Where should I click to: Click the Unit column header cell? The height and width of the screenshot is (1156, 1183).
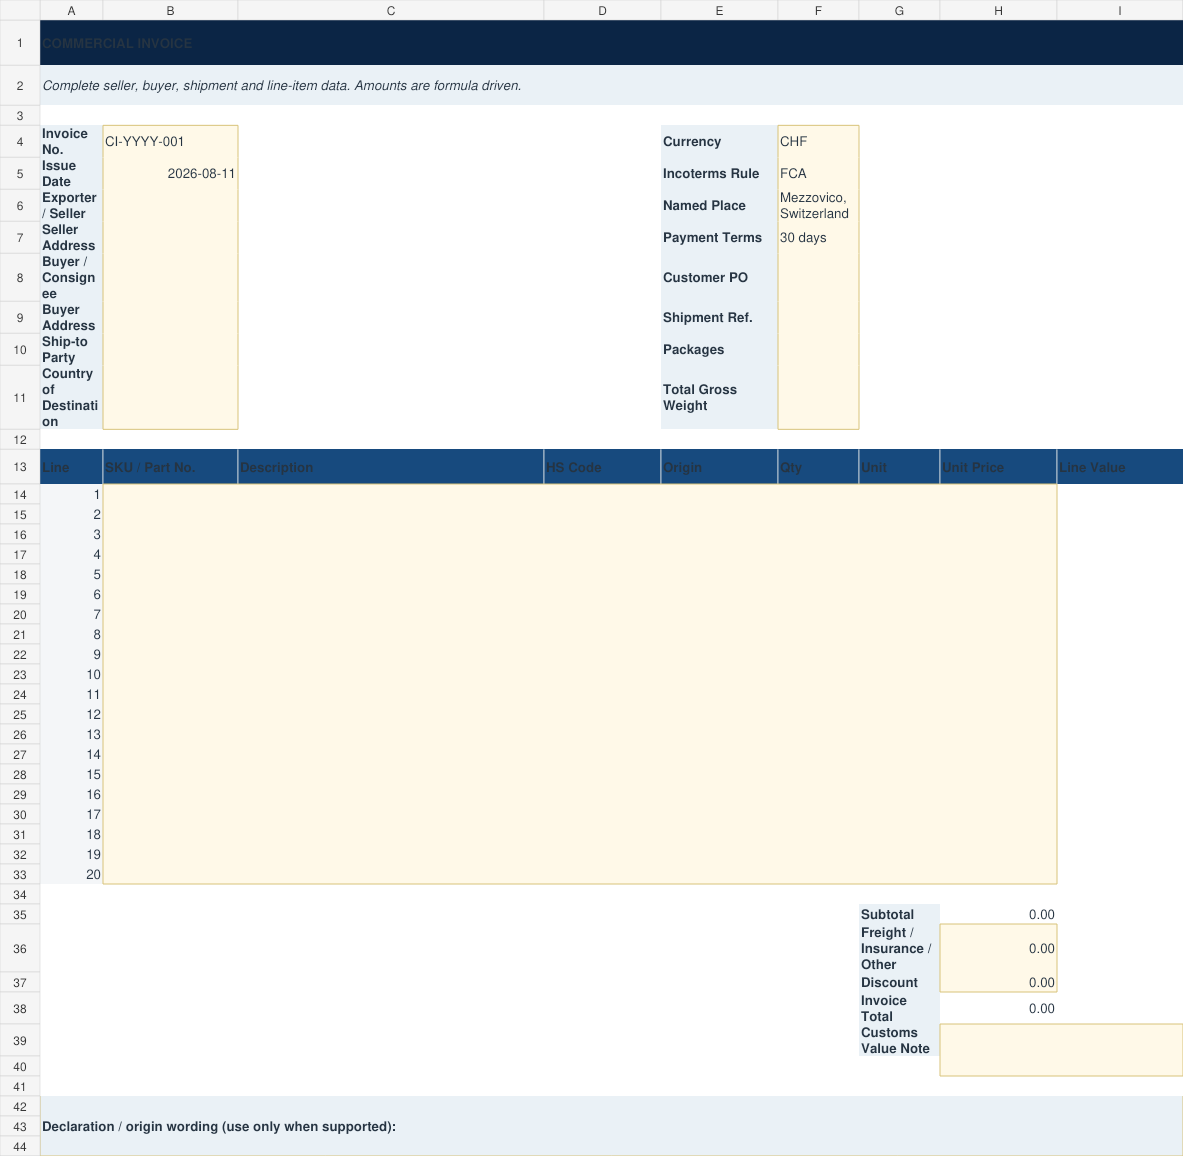[899, 467]
